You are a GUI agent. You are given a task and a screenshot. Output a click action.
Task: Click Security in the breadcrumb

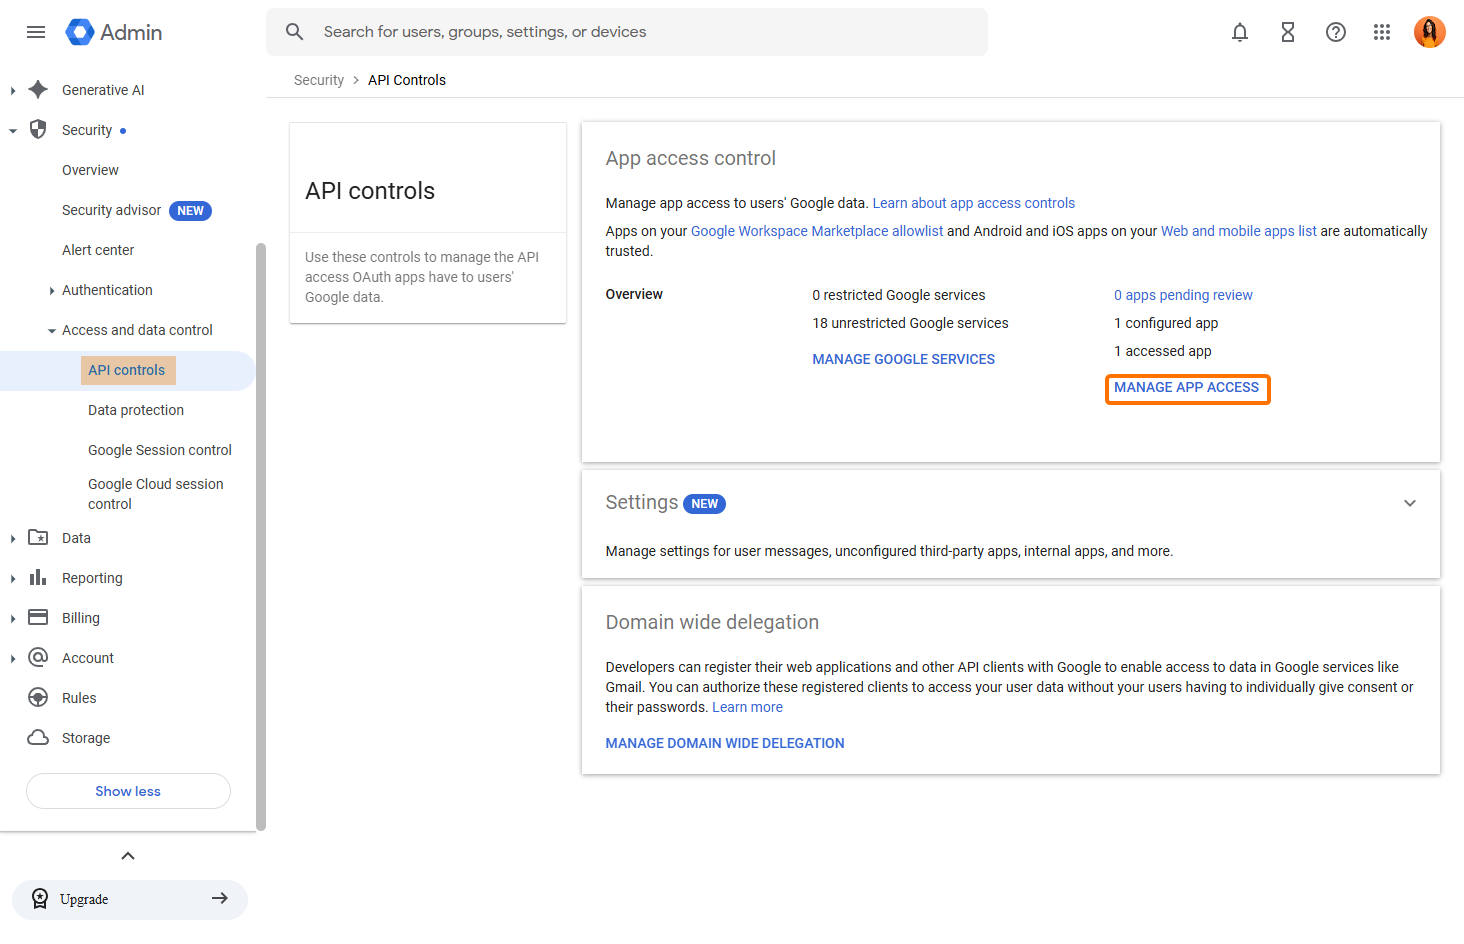click(x=318, y=80)
